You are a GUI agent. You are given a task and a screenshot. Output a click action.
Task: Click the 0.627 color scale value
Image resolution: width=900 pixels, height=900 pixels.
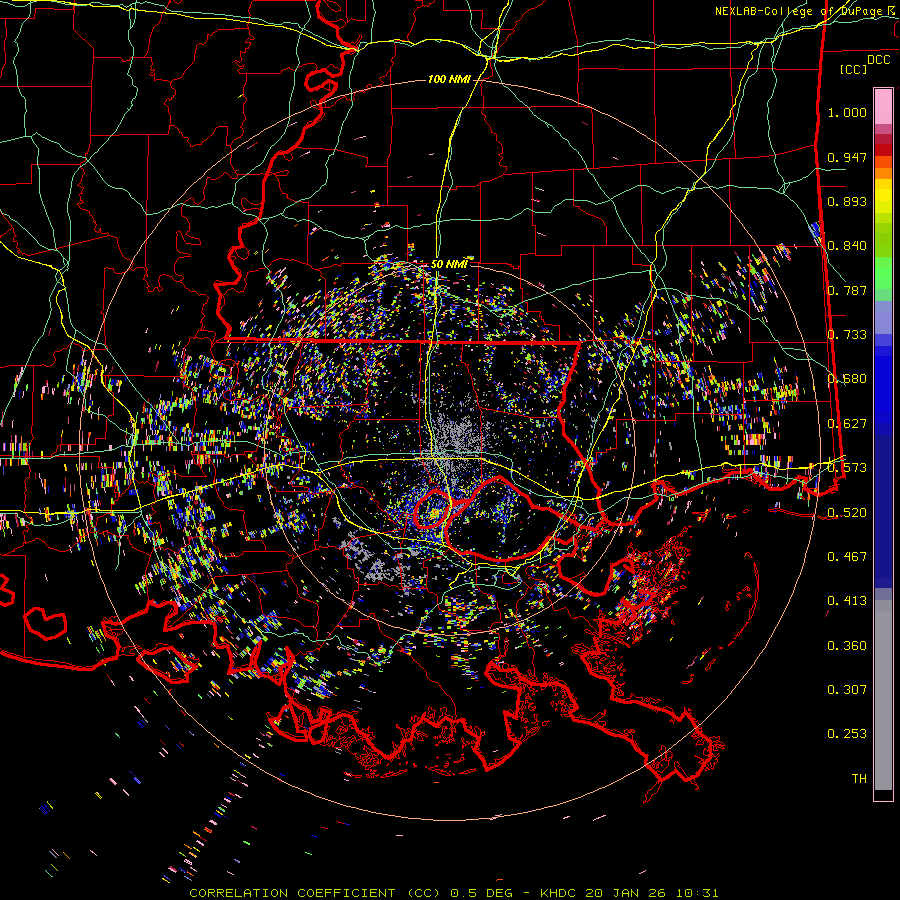coord(847,424)
